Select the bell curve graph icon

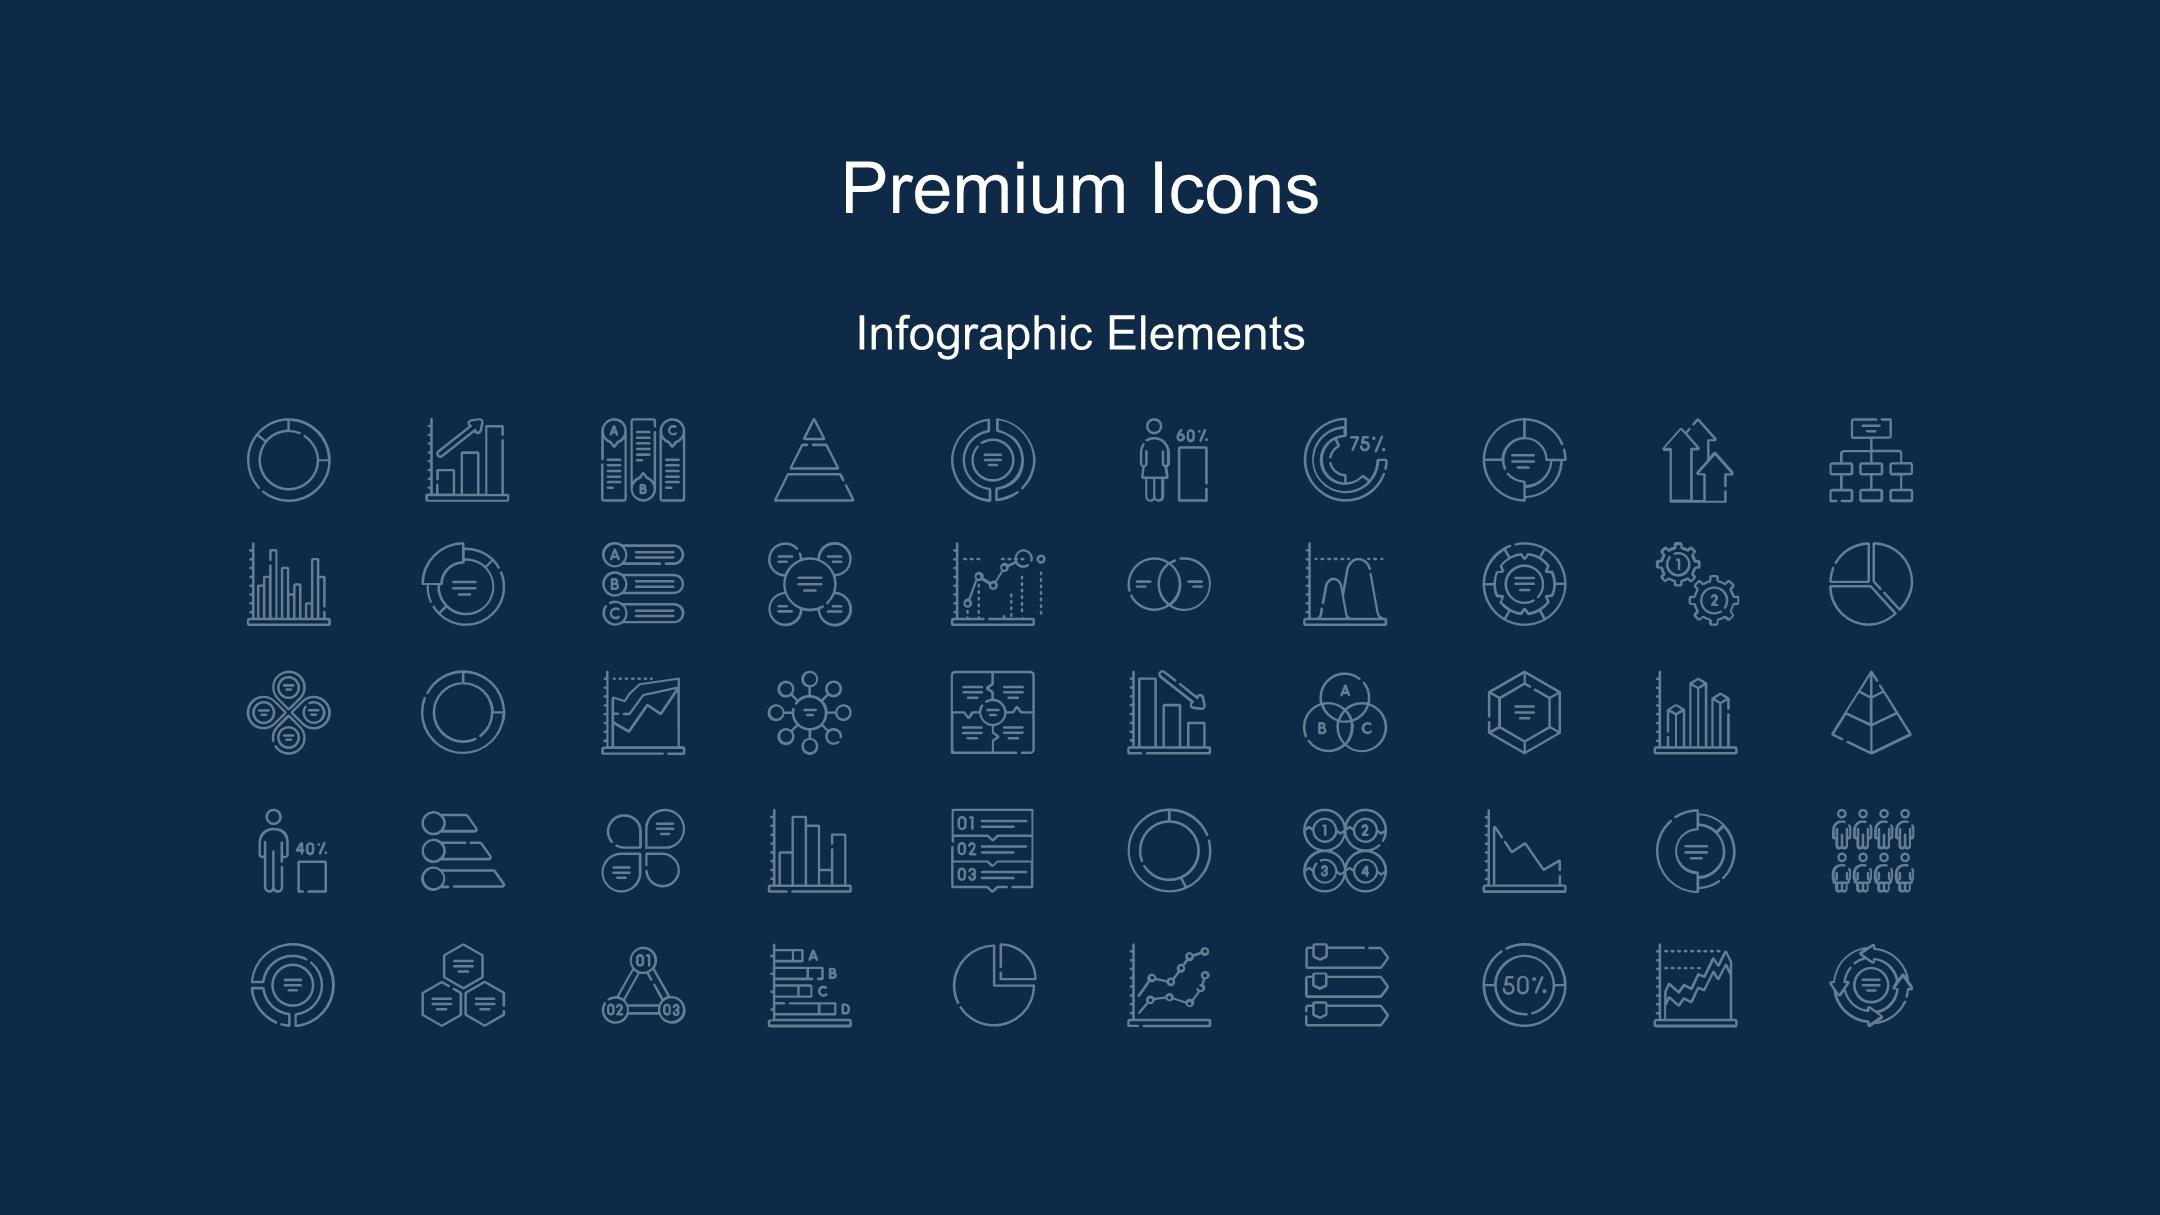click(1345, 584)
